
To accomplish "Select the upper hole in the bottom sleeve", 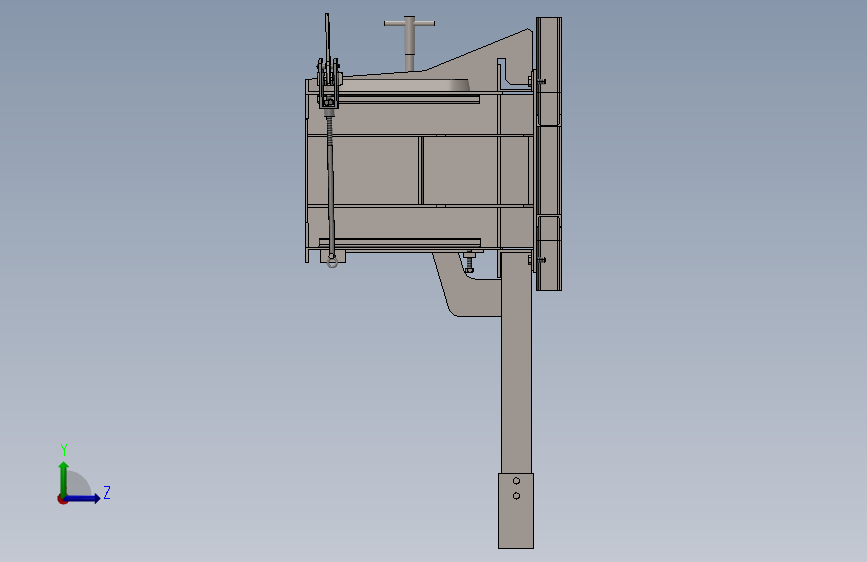I will click(x=516, y=481).
